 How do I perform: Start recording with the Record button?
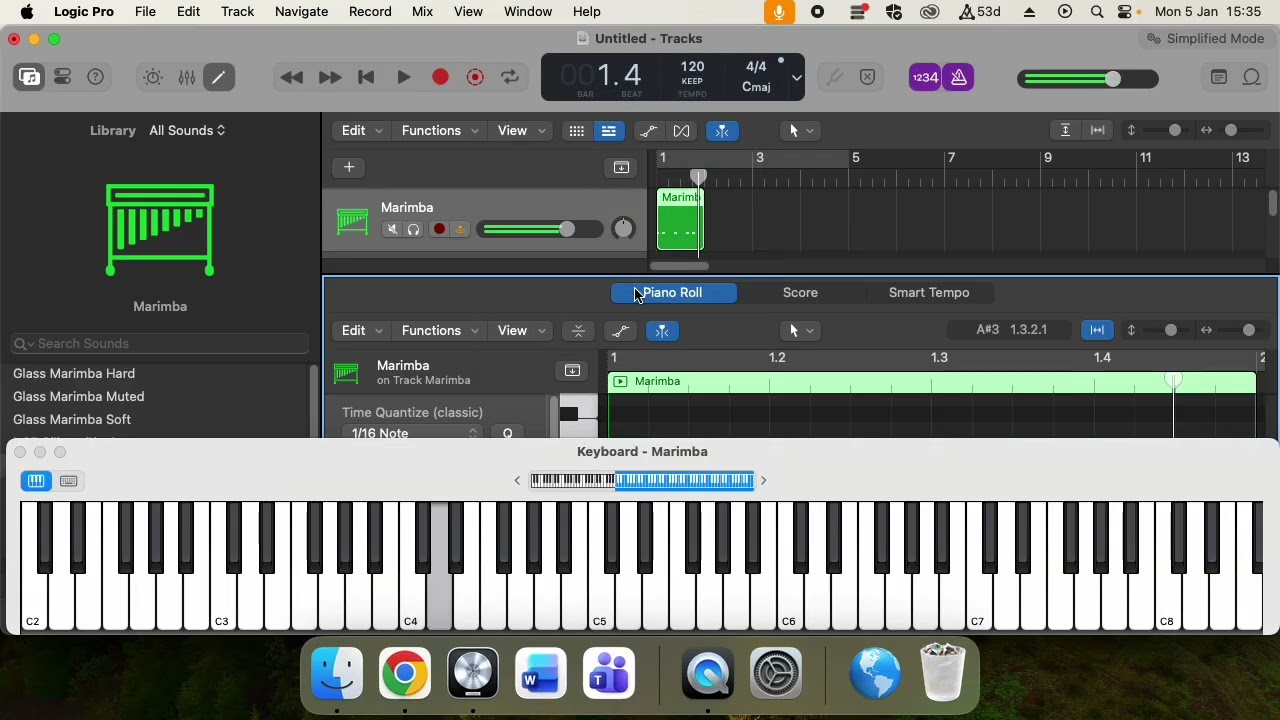(x=440, y=77)
